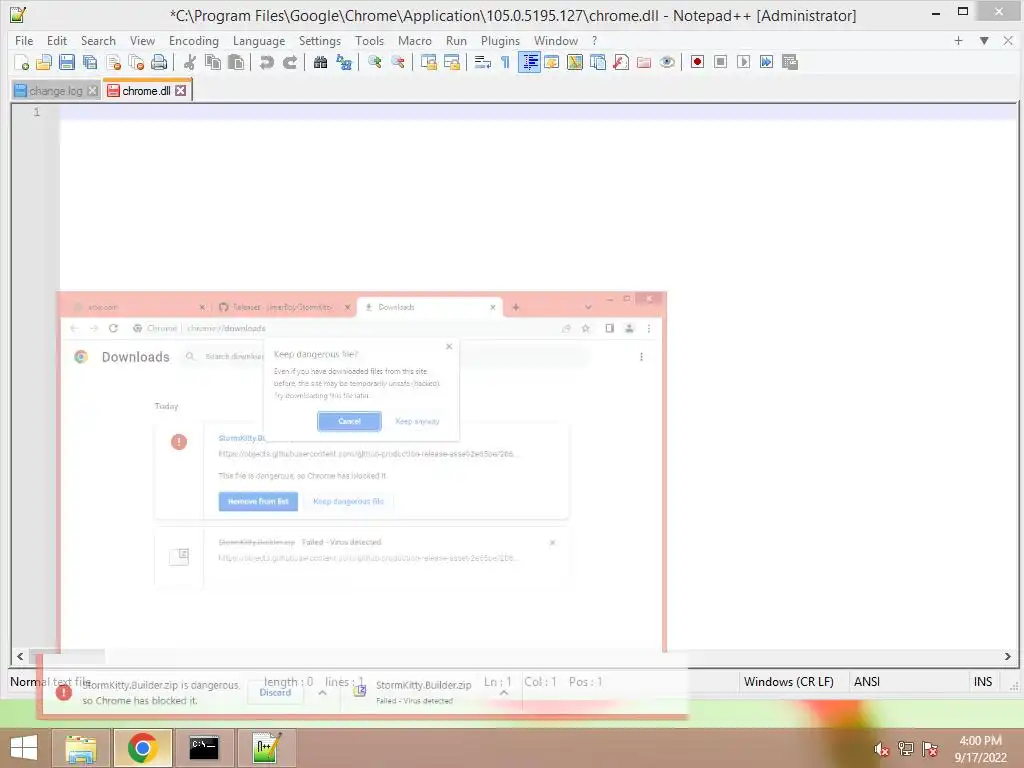This screenshot has width=1024, height=768.
Task: Click INS mode in status bar
Action: click(983, 681)
